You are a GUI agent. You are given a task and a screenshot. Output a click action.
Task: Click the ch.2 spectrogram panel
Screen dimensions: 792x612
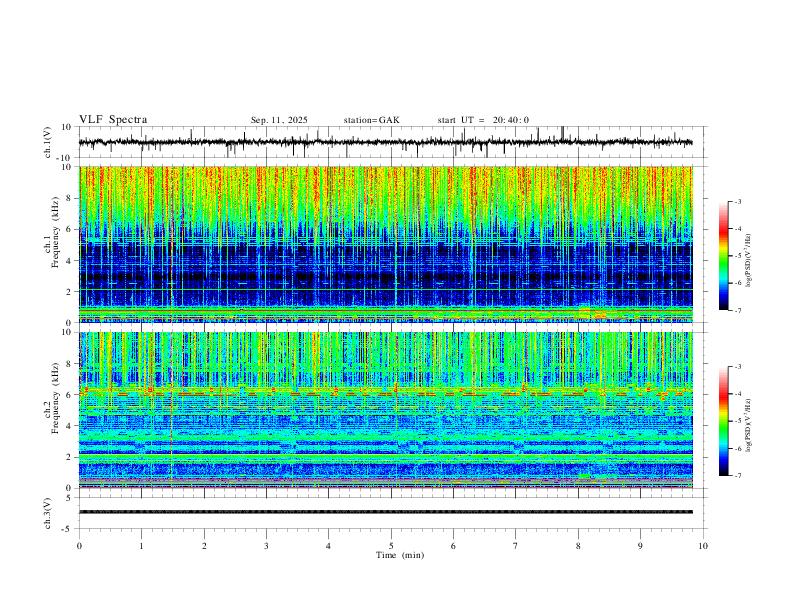[385, 410]
